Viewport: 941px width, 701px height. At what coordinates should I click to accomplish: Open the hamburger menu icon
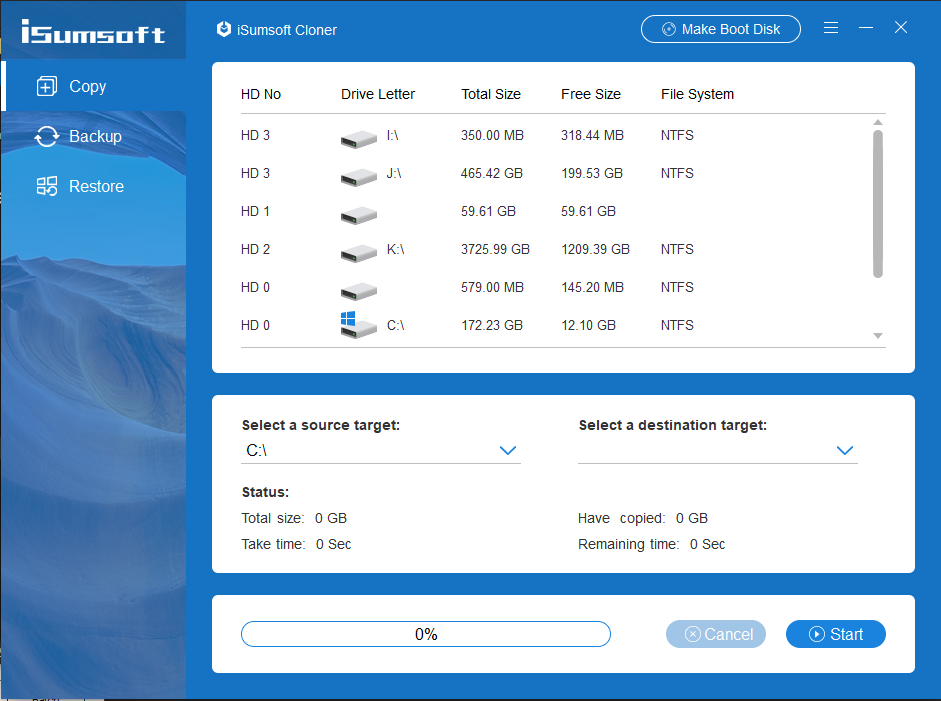(x=831, y=28)
